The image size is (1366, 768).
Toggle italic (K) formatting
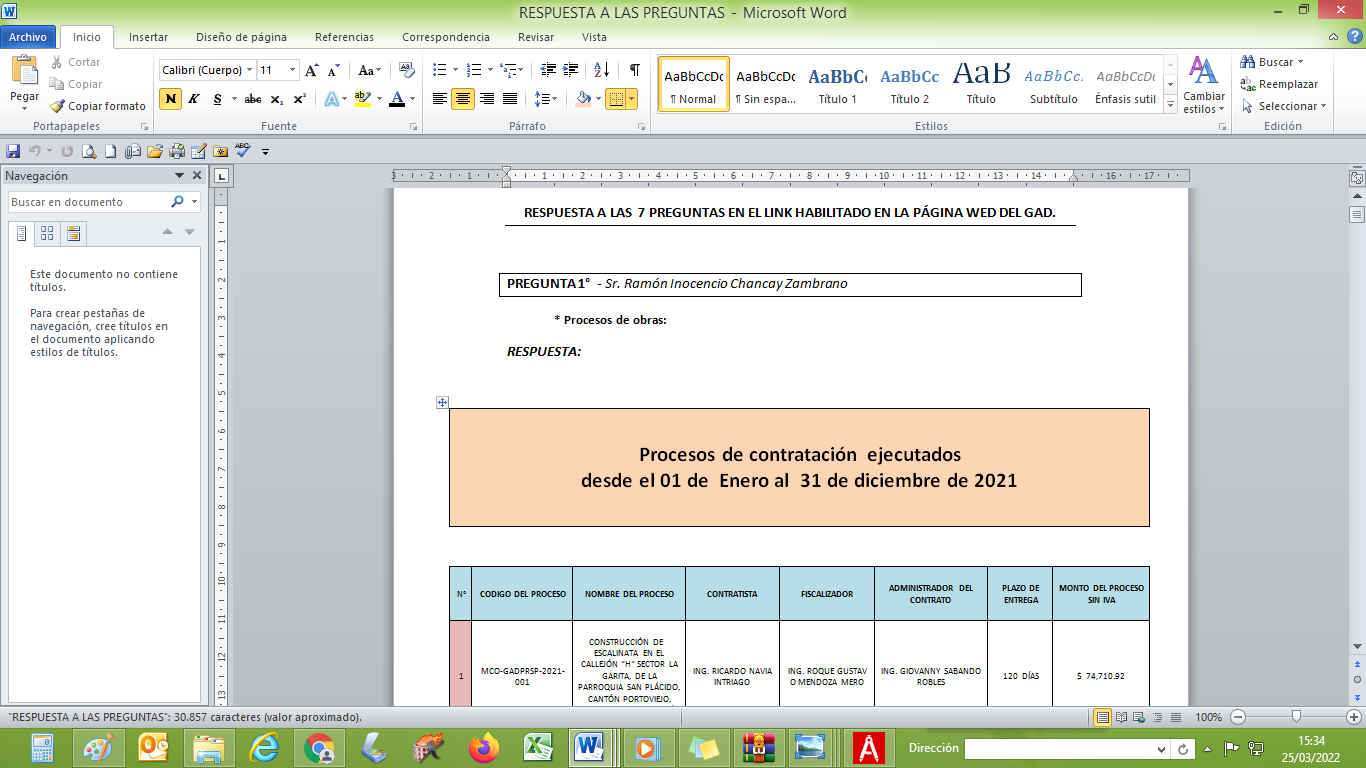point(193,99)
